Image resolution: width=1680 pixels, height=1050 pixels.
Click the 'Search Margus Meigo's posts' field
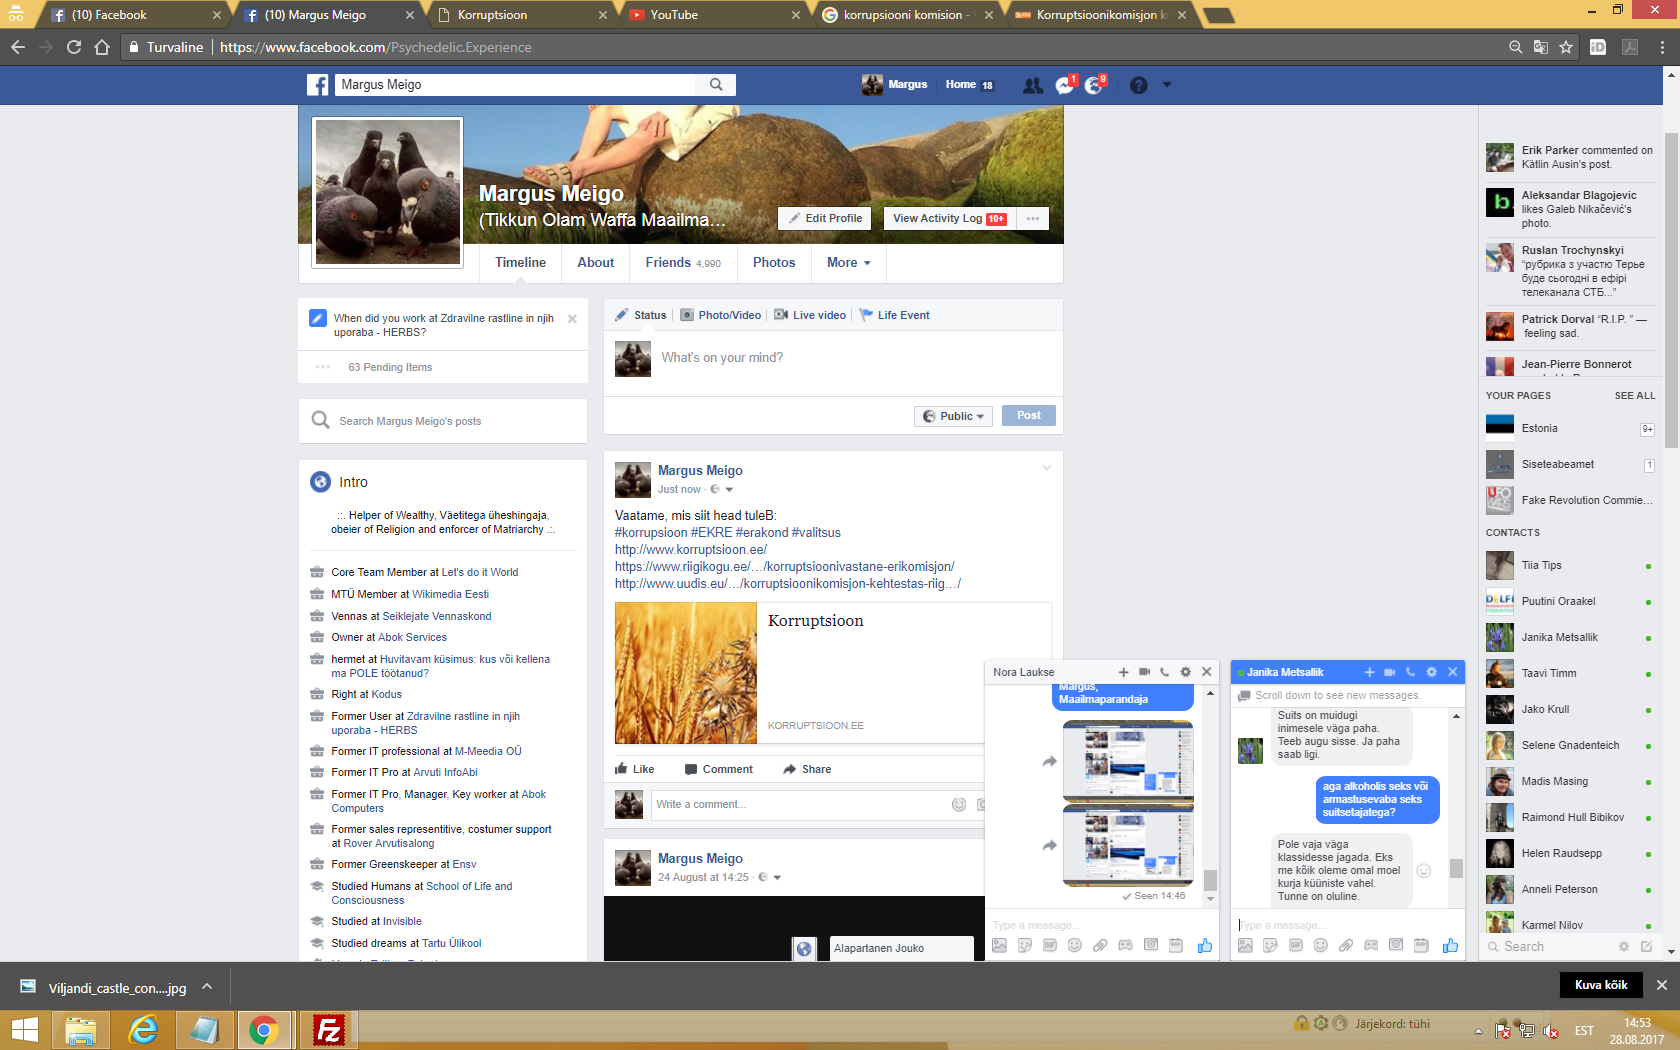coord(443,421)
